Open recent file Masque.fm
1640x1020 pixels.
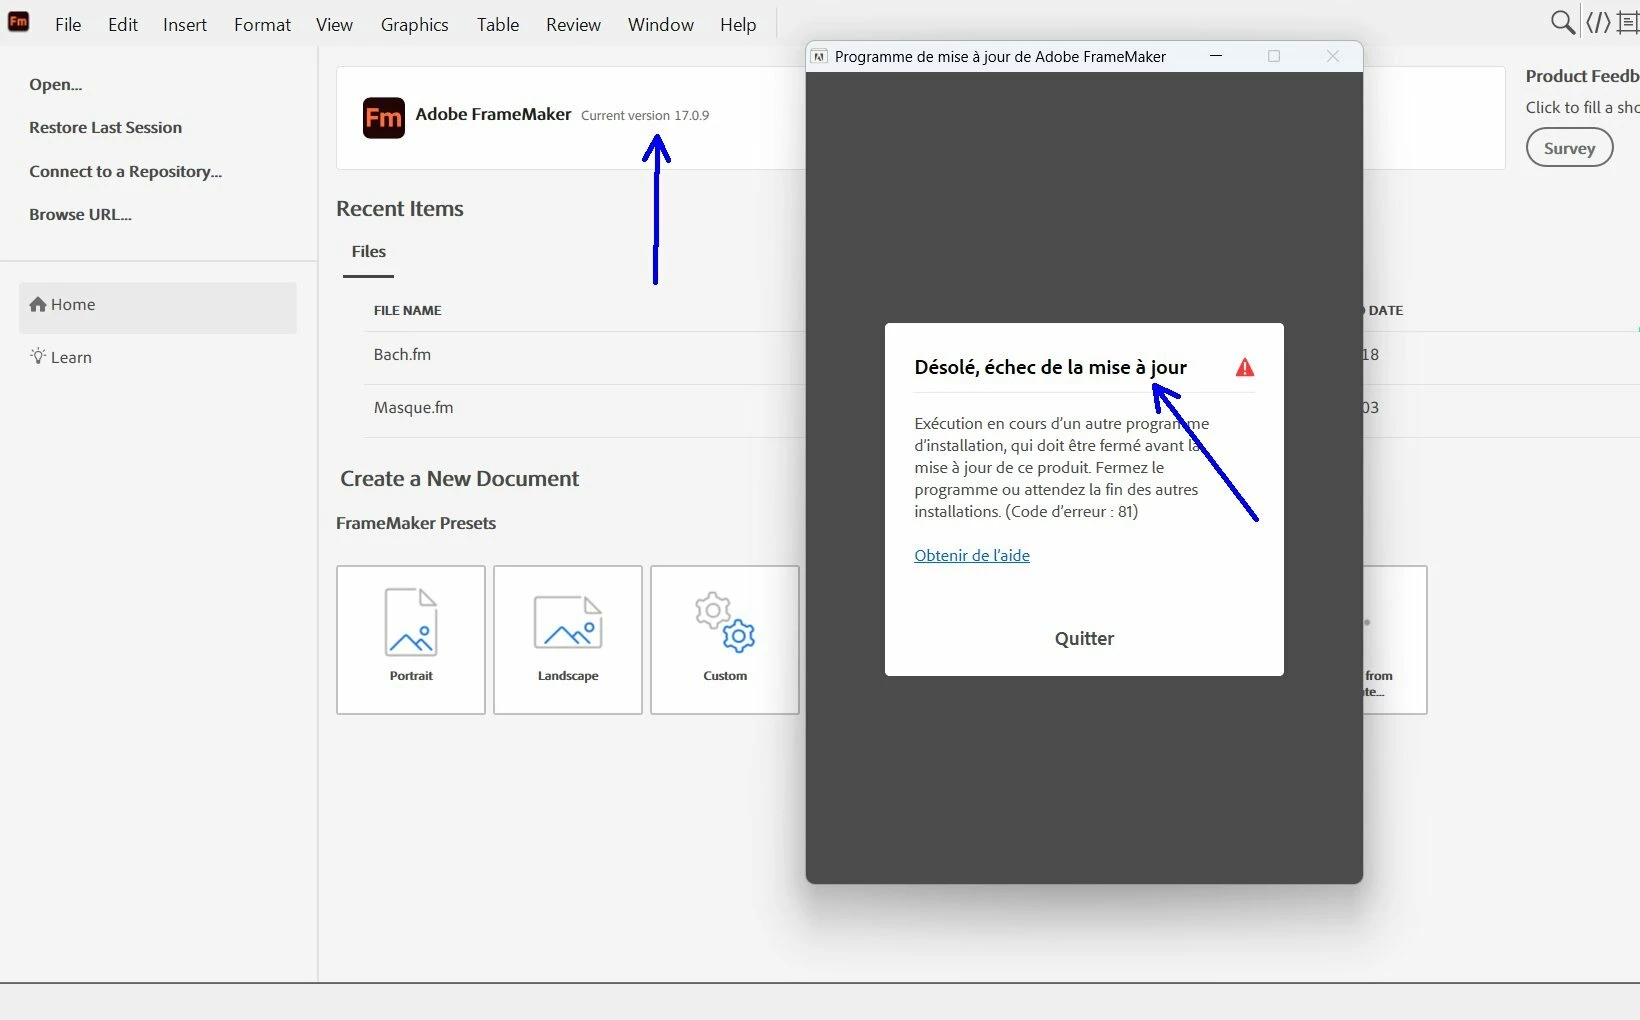coord(413,408)
